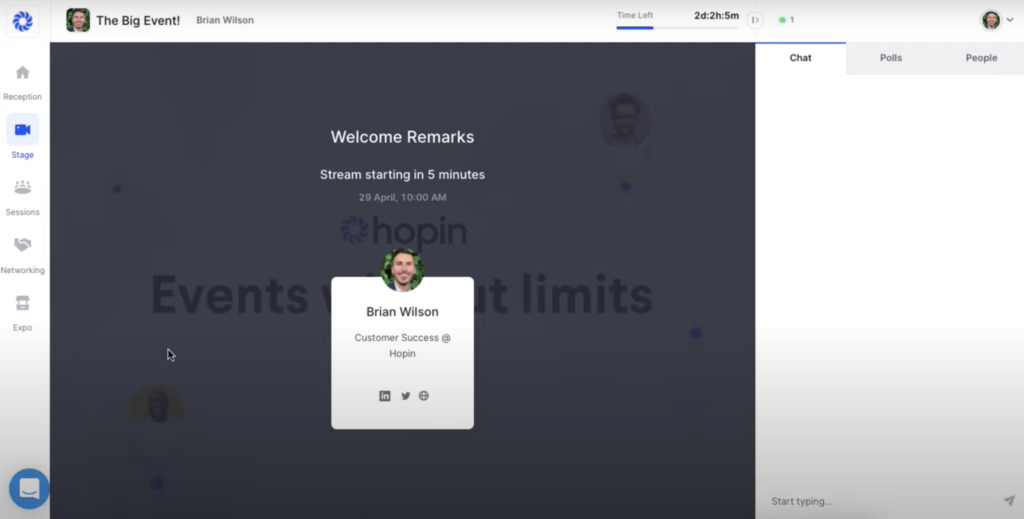The height and width of the screenshot is (519, 1024).
Task: Click the Stream starting in 5 minutes text
Action: 402,175
